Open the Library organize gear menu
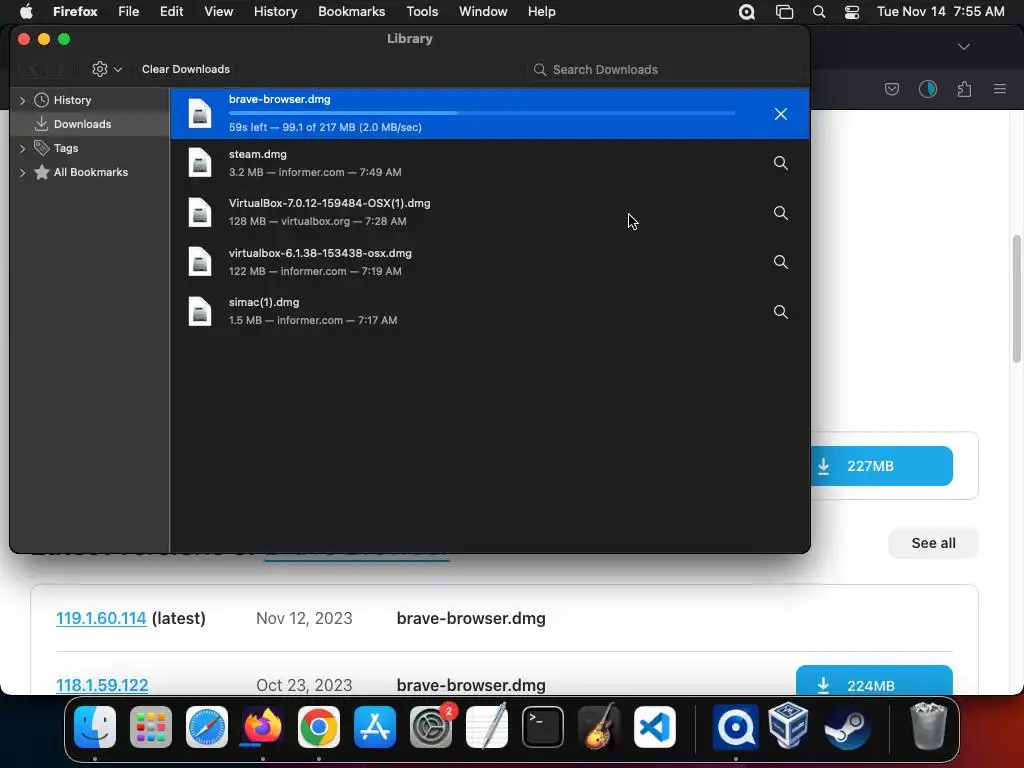 pyautogui.click(x=106, y=69)
